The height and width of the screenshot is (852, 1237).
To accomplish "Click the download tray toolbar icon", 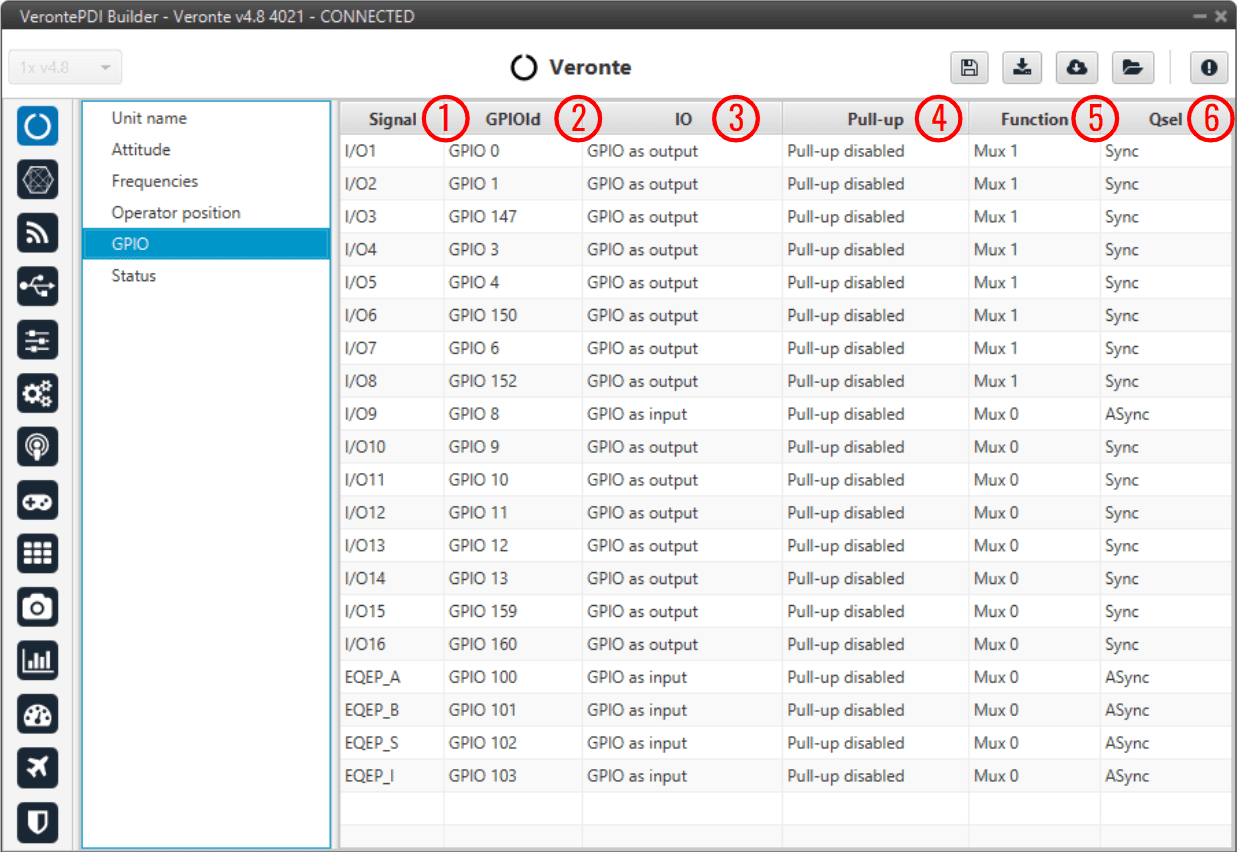I will (x=1022, y=67).
